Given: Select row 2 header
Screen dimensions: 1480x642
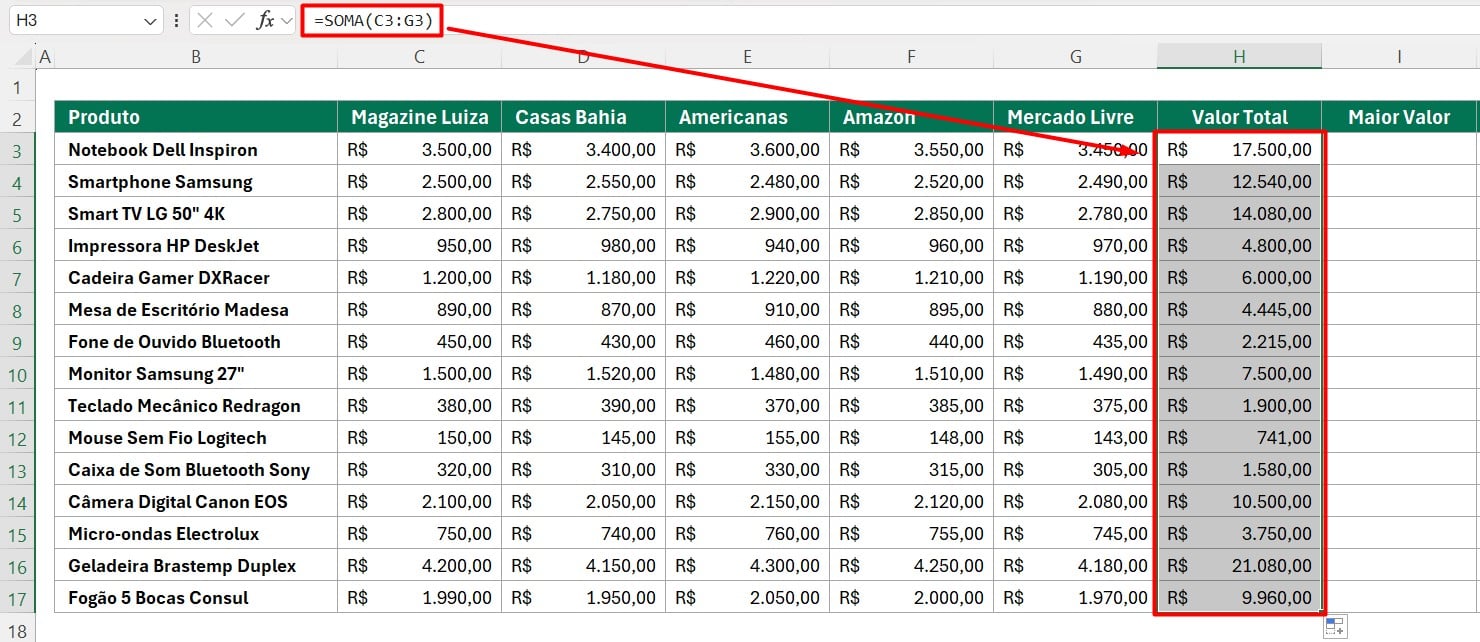Looking at the screenshot, I should point(18,117).
